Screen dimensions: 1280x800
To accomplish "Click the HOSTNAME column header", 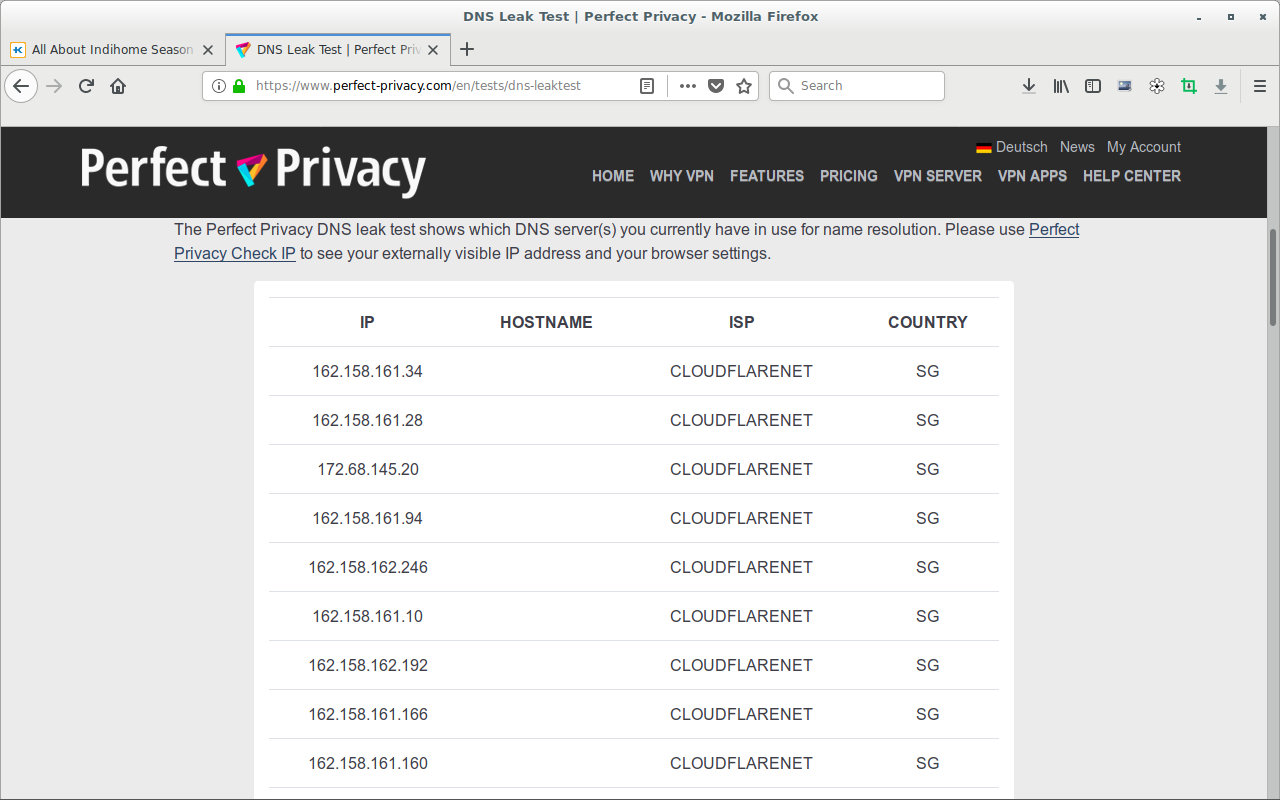I will (x=546, y=322).
